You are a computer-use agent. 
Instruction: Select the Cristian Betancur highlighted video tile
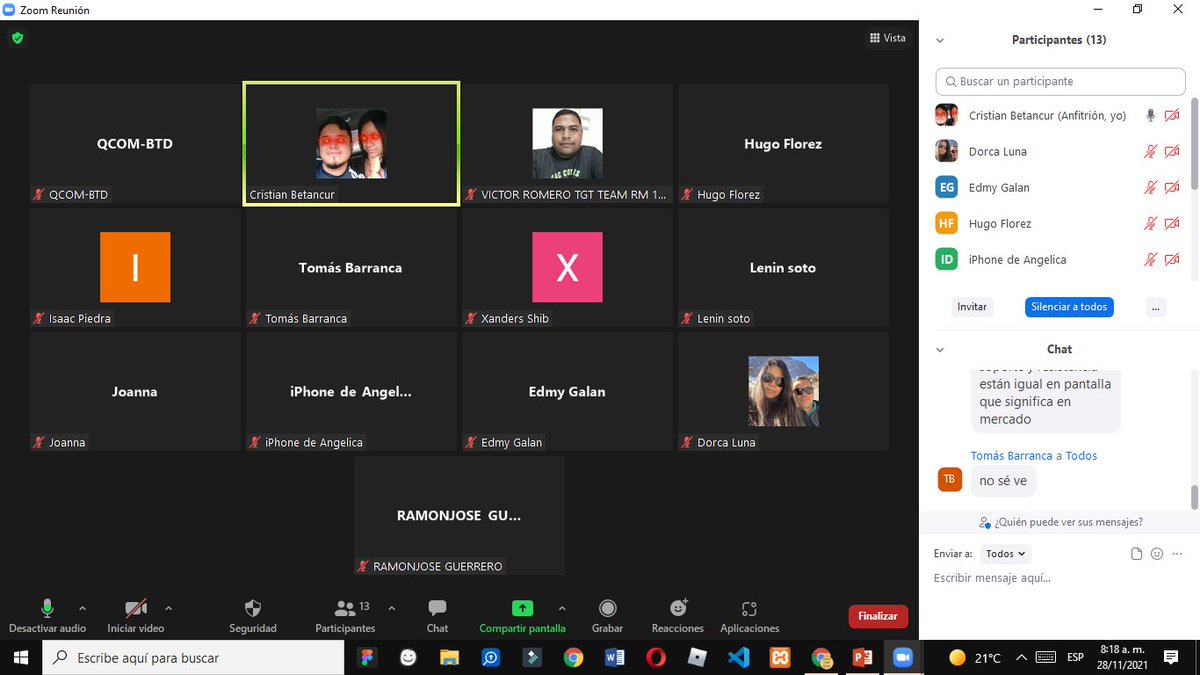(x=351, y=144)
